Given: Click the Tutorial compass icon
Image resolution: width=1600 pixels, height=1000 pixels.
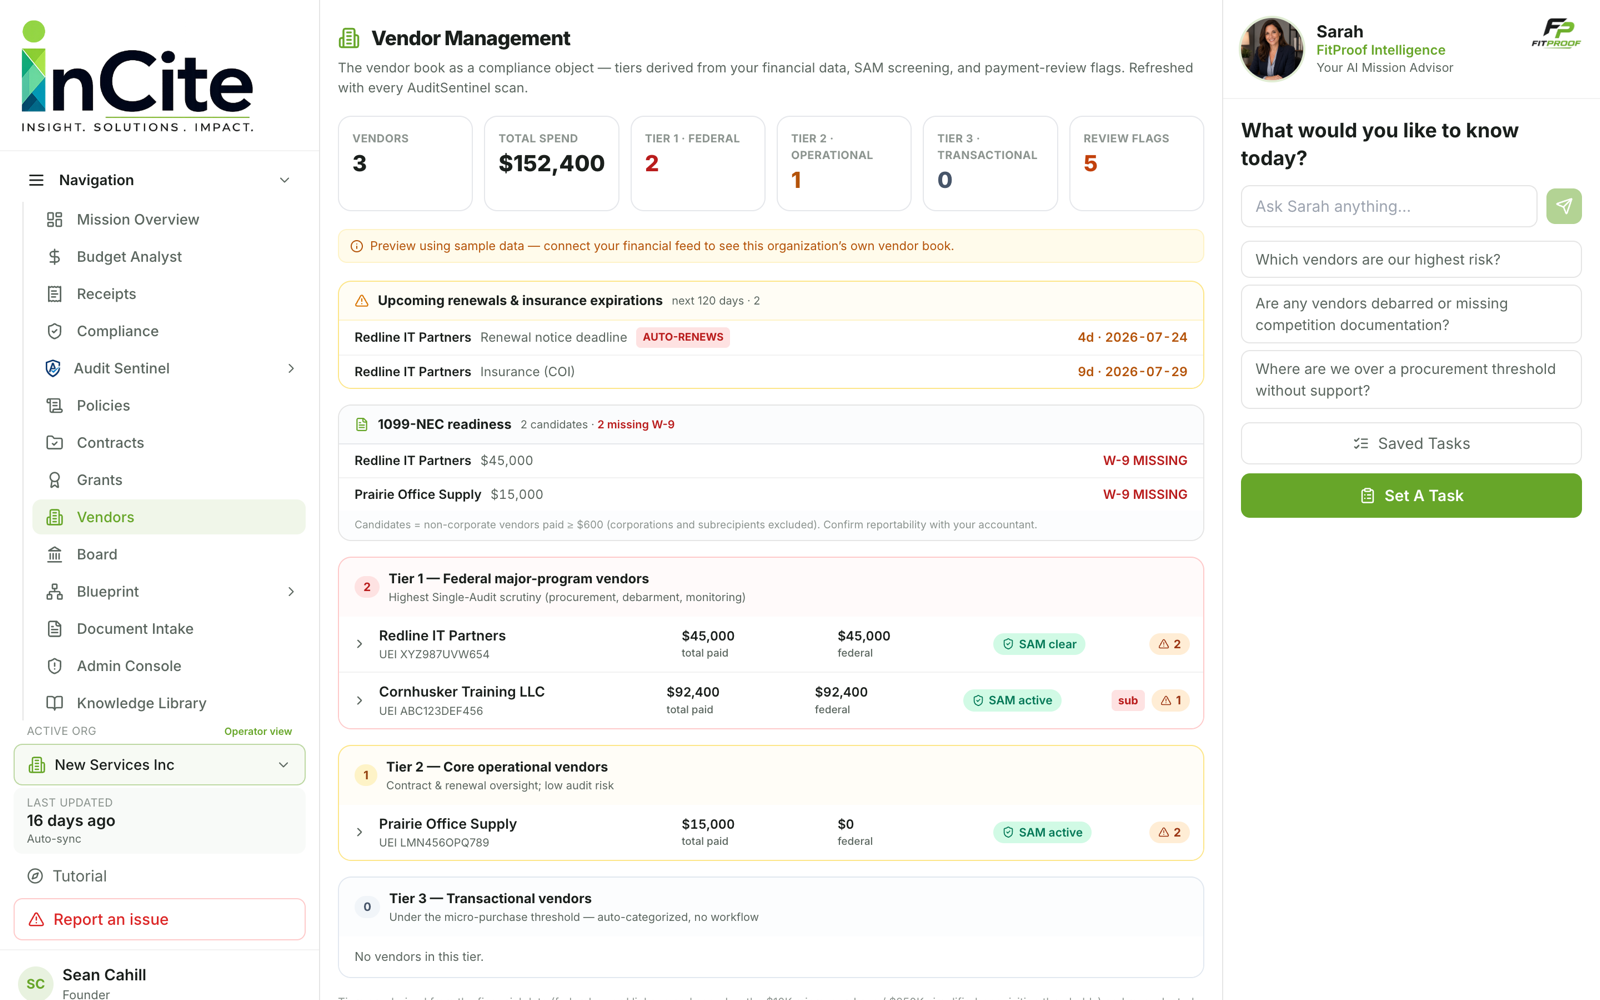Looking at the screenshot, I should (35, 876).
